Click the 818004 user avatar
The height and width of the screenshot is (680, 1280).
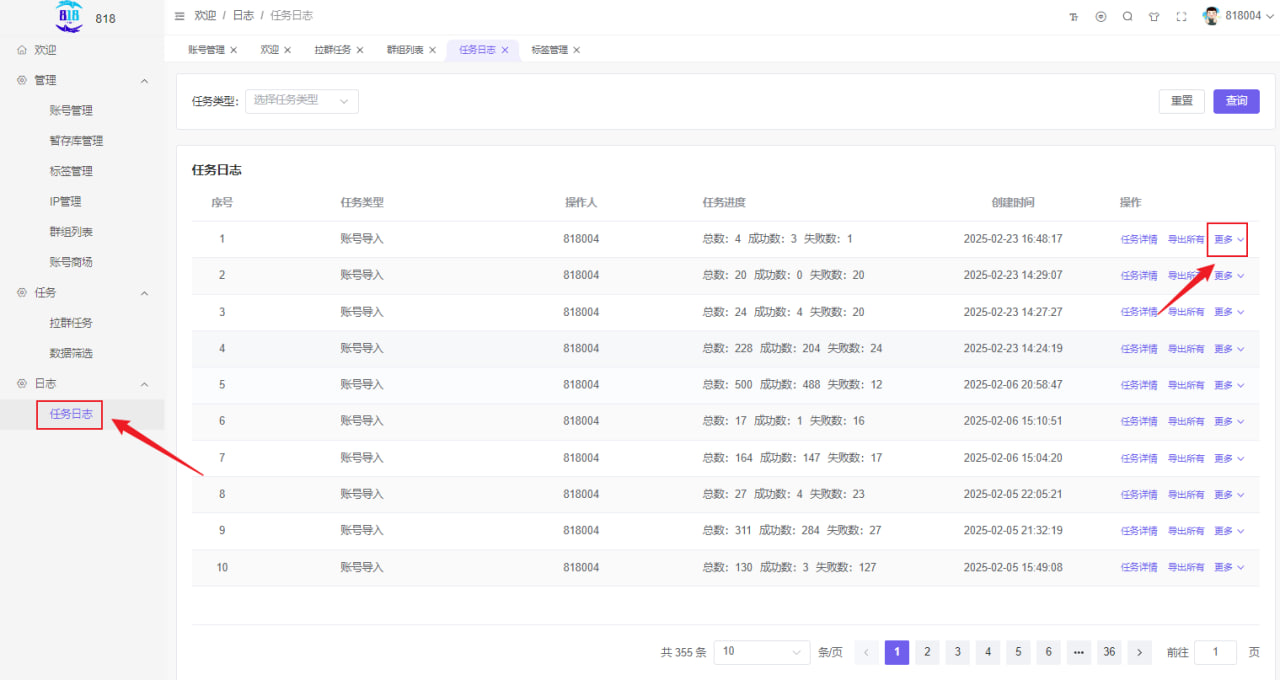[1211, 16]
